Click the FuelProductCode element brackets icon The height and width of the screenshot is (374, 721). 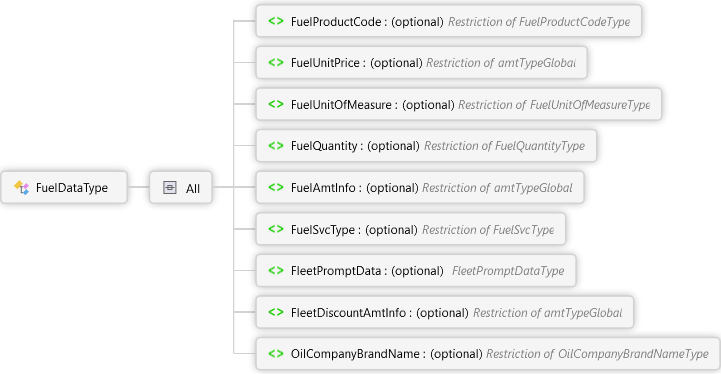pos(276,21)
